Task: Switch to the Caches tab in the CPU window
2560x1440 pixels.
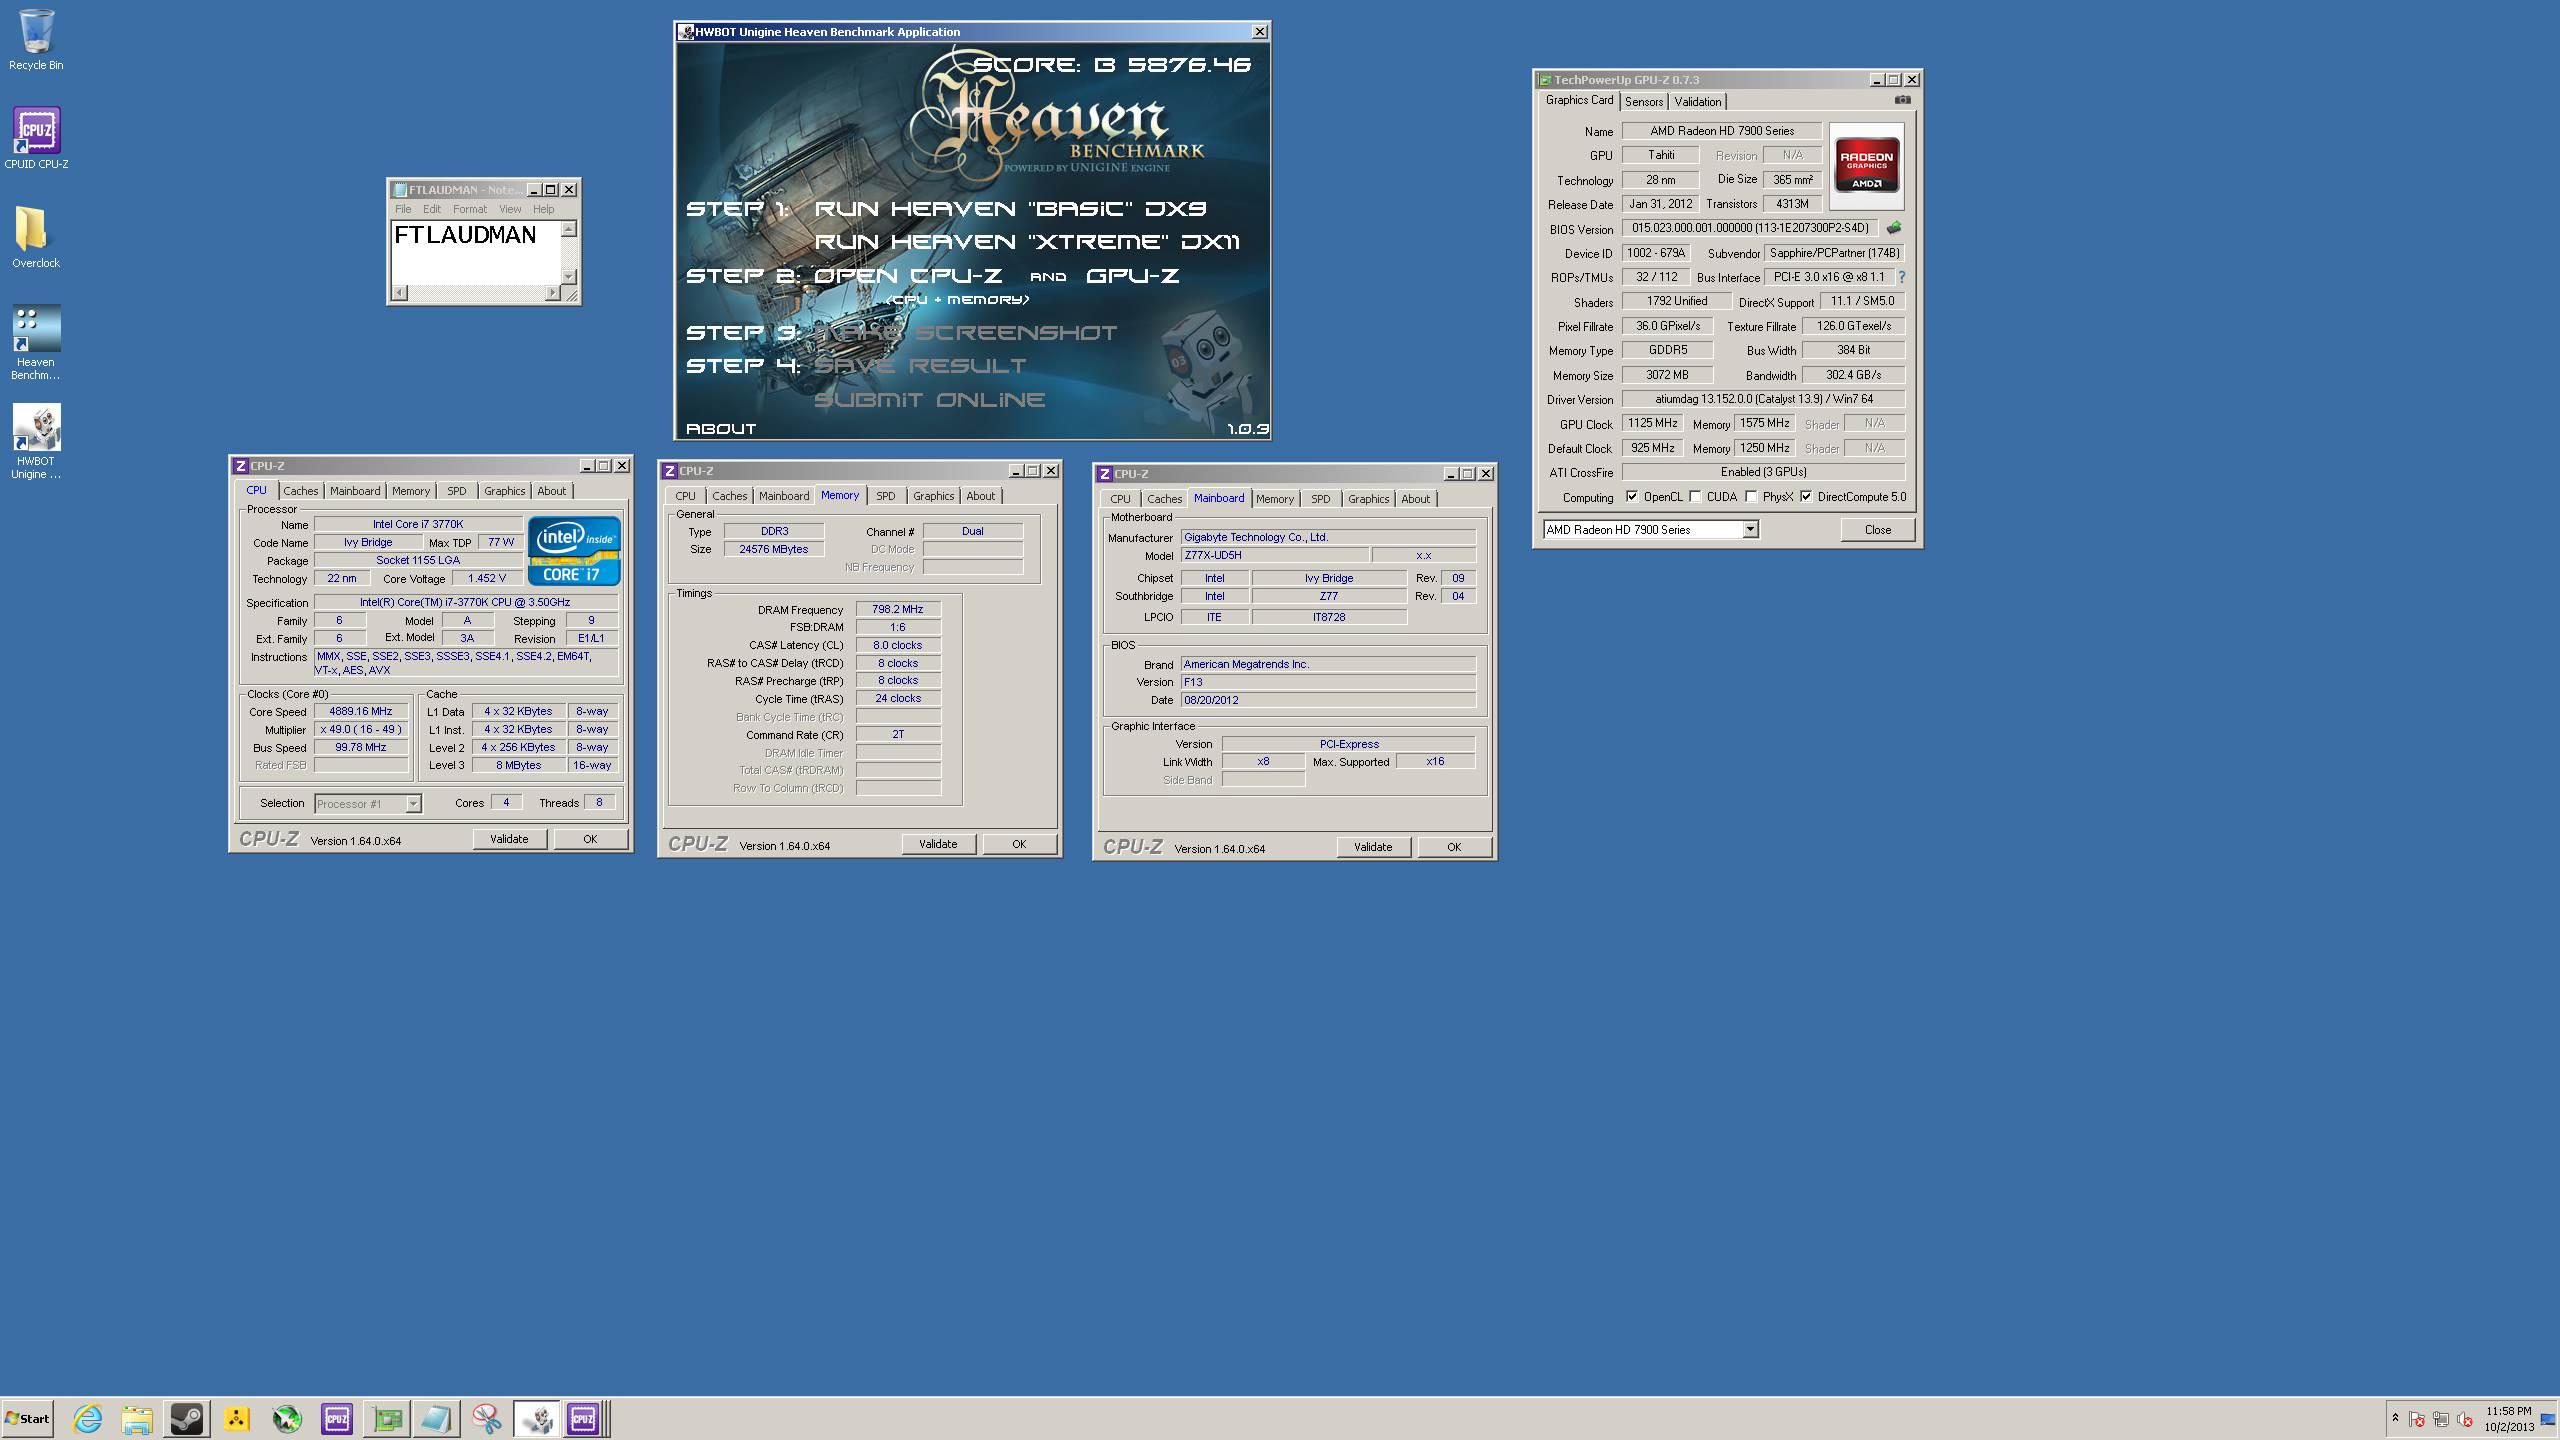Action: click(300, 491)
